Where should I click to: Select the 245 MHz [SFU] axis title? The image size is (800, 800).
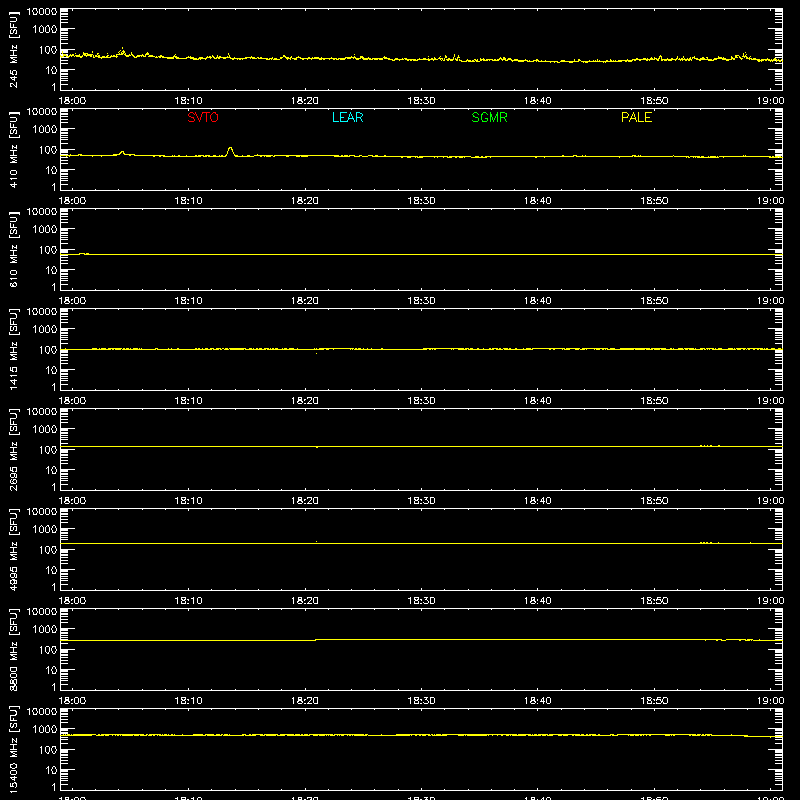13,49
